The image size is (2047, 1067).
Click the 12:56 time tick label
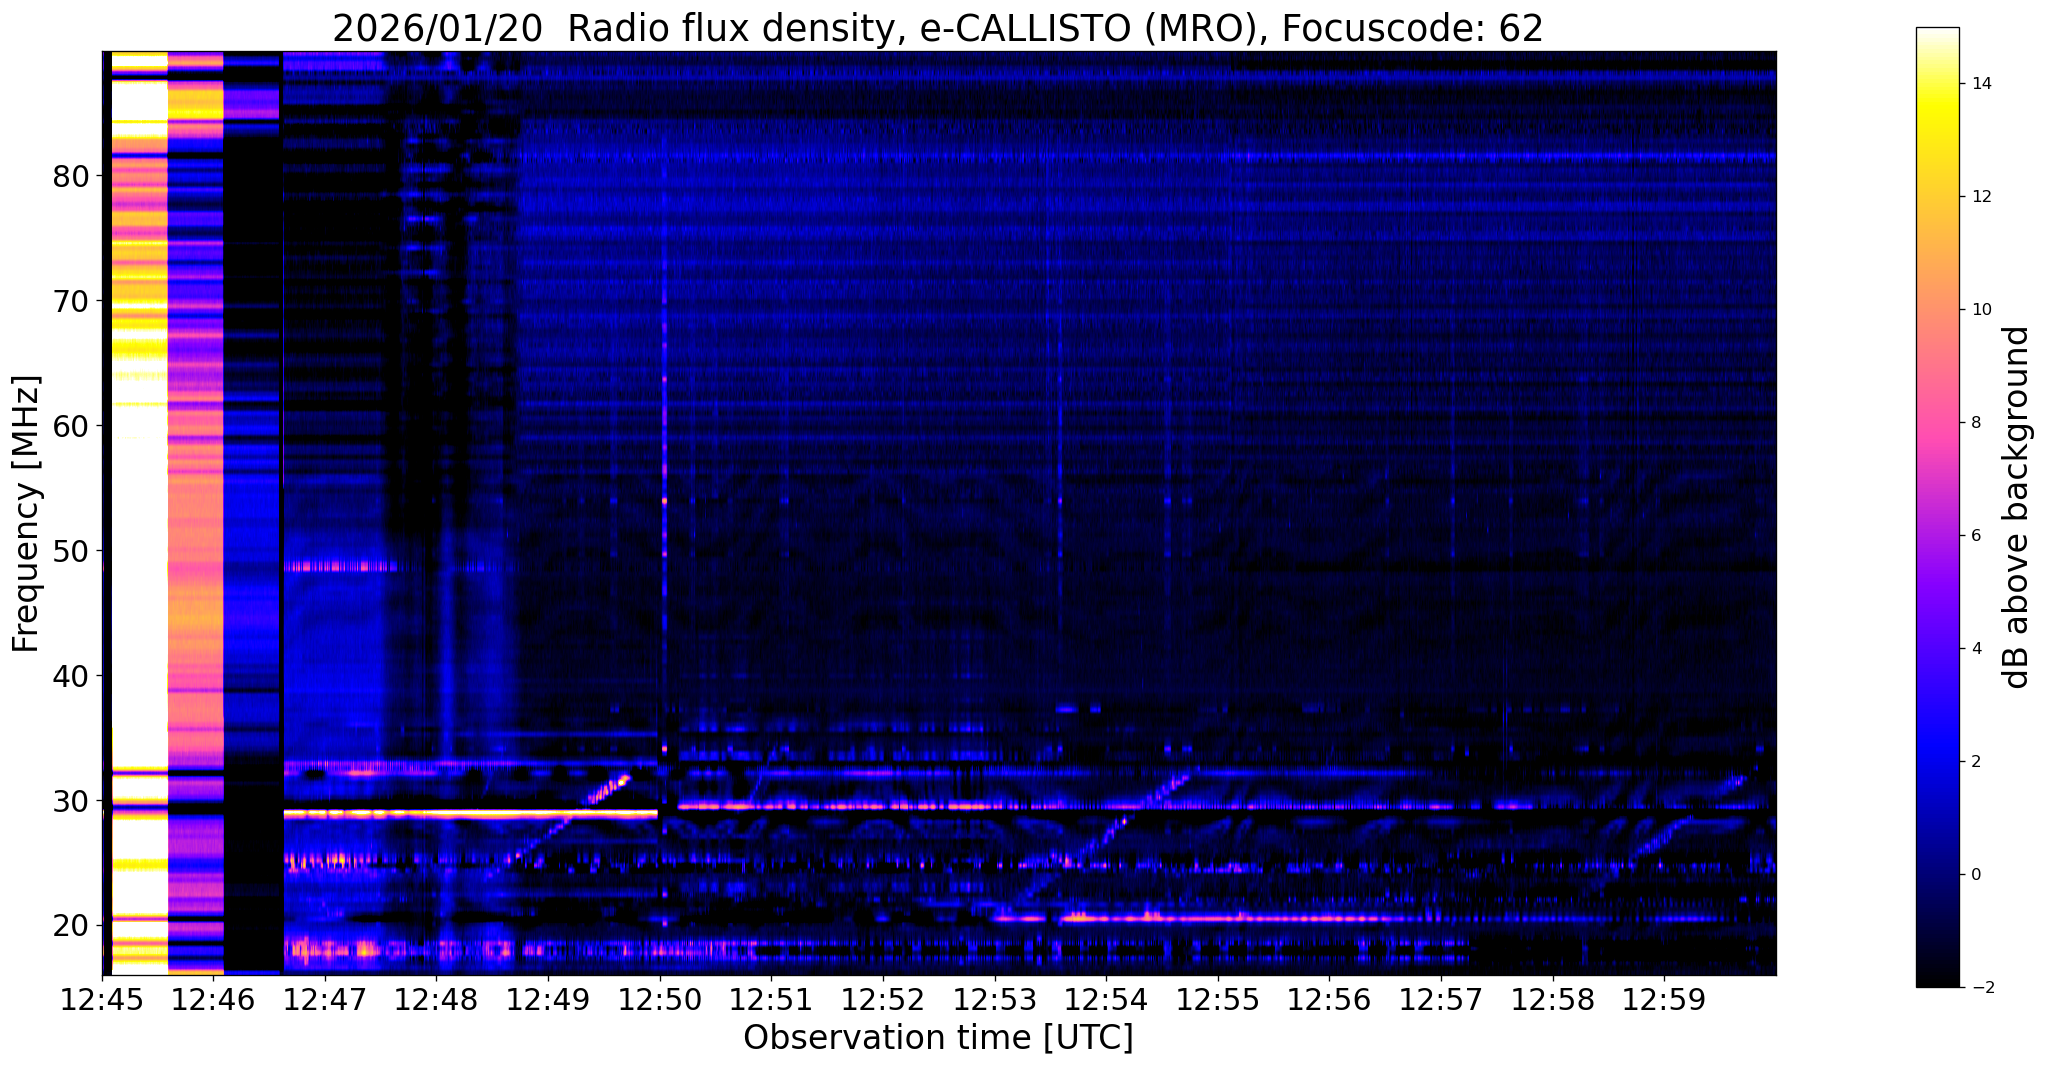(1329, 999)
